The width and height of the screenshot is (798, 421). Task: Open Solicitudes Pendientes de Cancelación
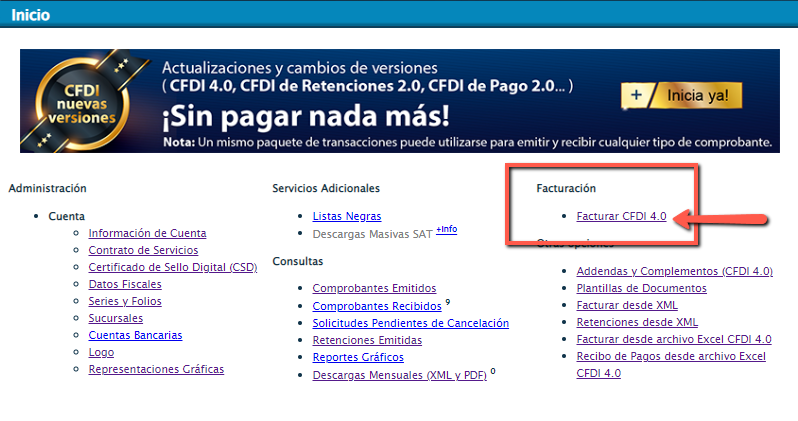[410, 323]
